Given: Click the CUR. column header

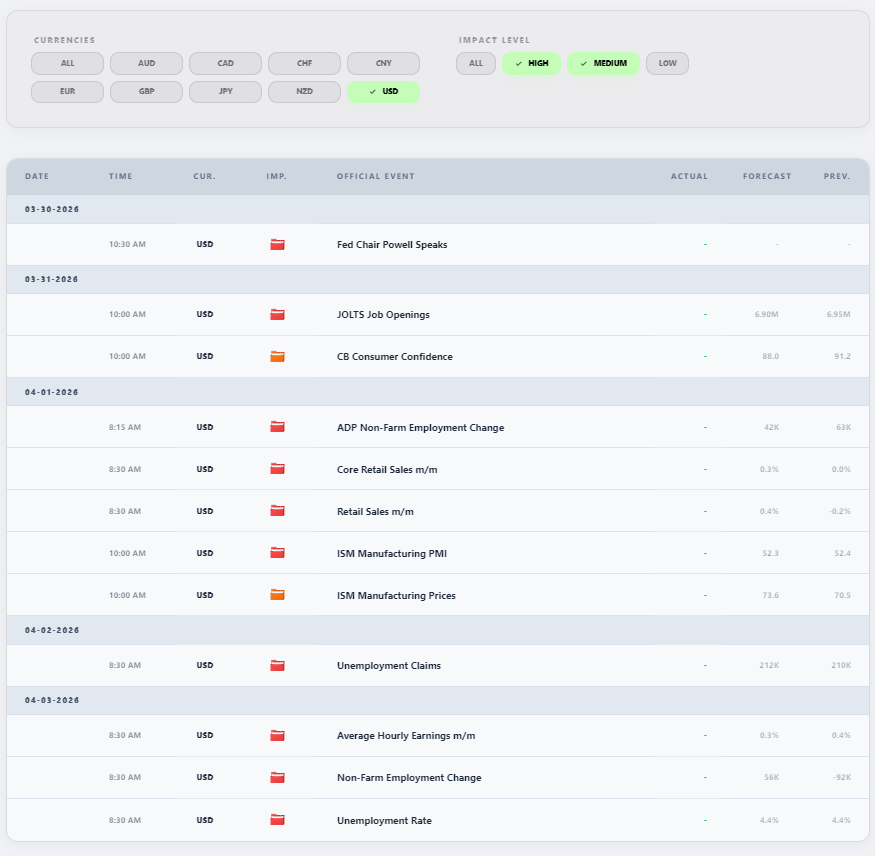Looking at the screenshot, I should click(204, 176).
